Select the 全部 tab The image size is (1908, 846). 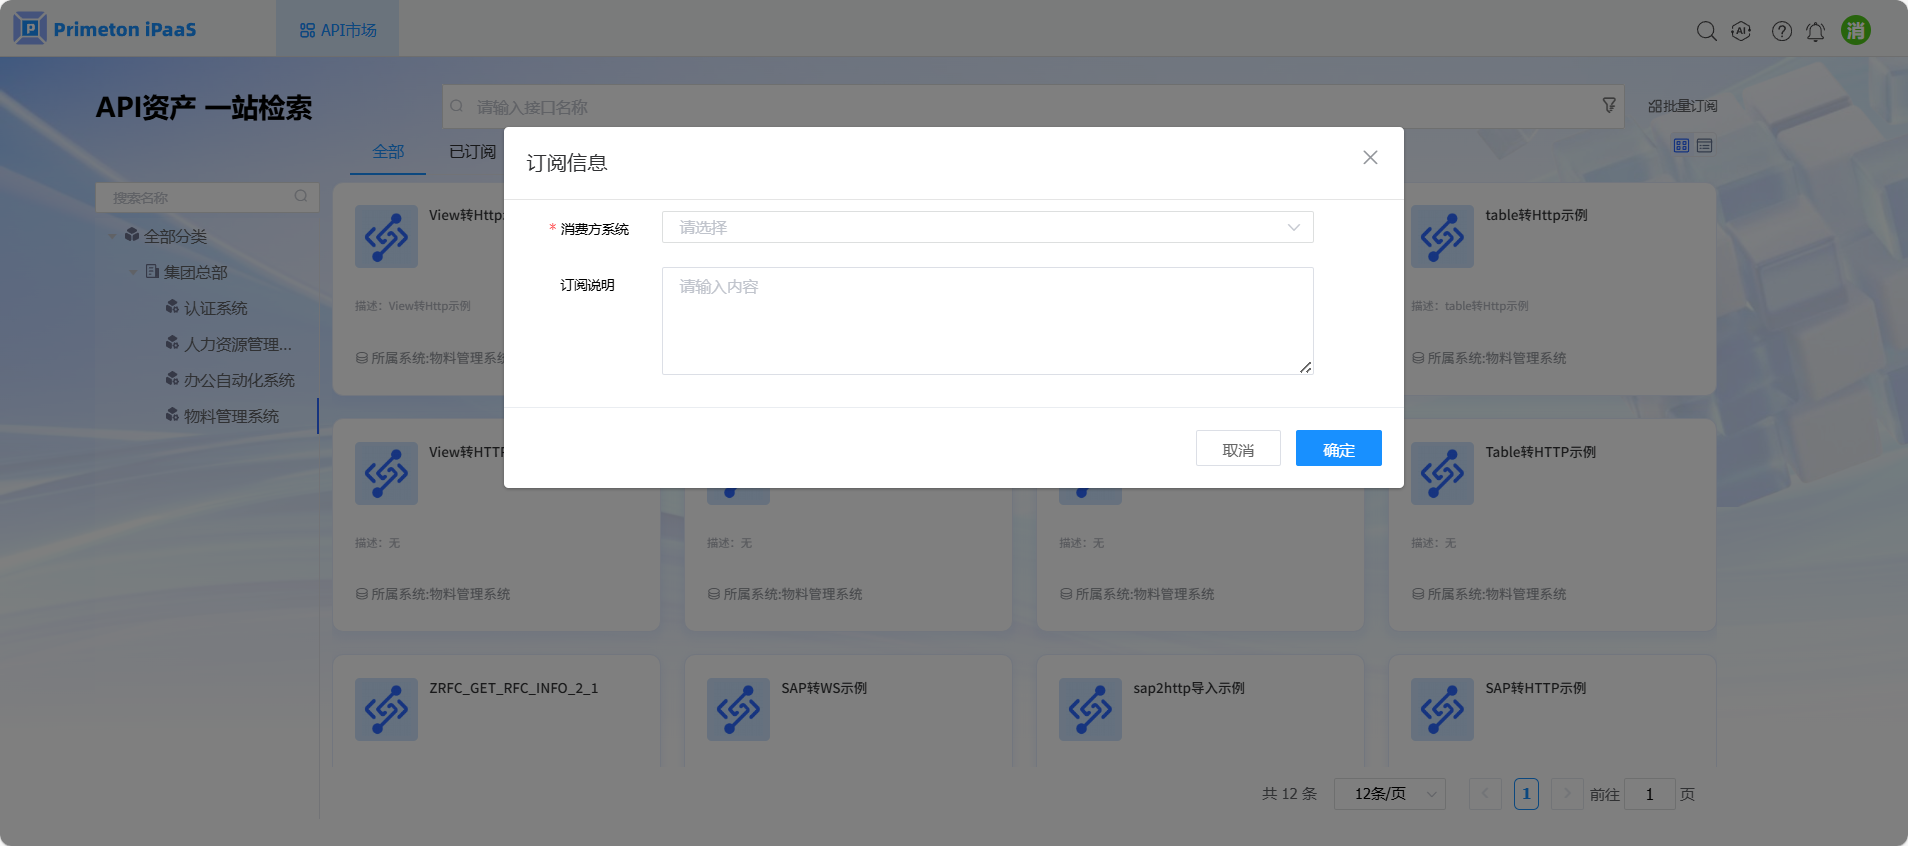tap(388, 152)
